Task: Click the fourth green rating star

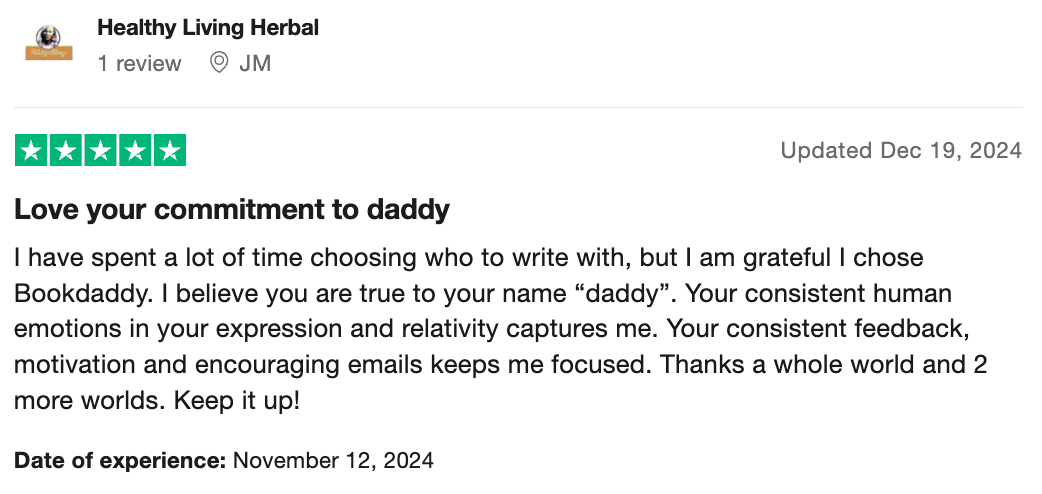Action: point(135,151)
